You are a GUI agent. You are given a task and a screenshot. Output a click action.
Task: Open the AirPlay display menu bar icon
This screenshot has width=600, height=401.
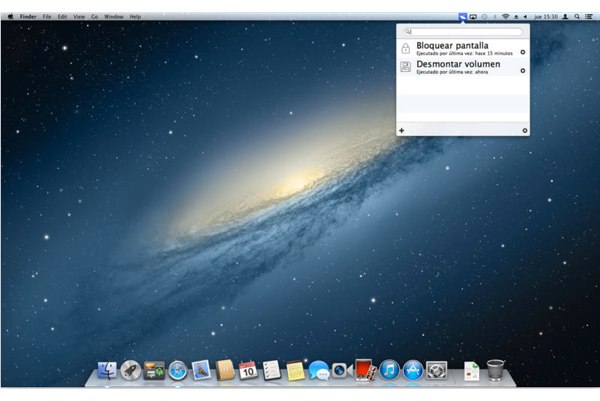pyautogui.click(x=473, y=16)
